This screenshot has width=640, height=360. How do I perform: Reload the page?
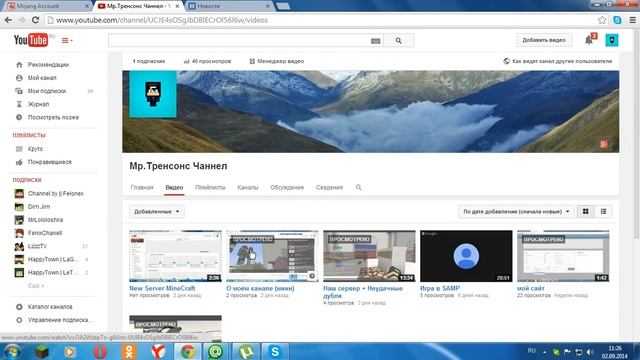click(36, 20)
